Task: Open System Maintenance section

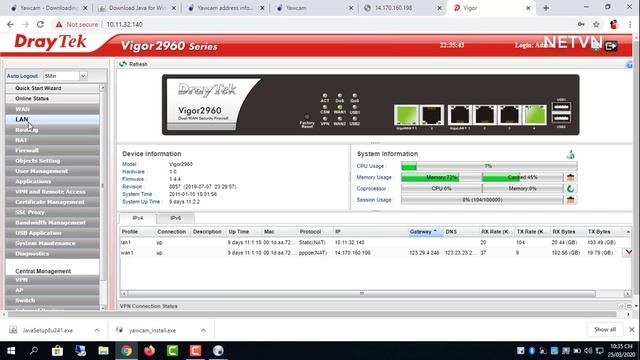Action: (52, 243)
